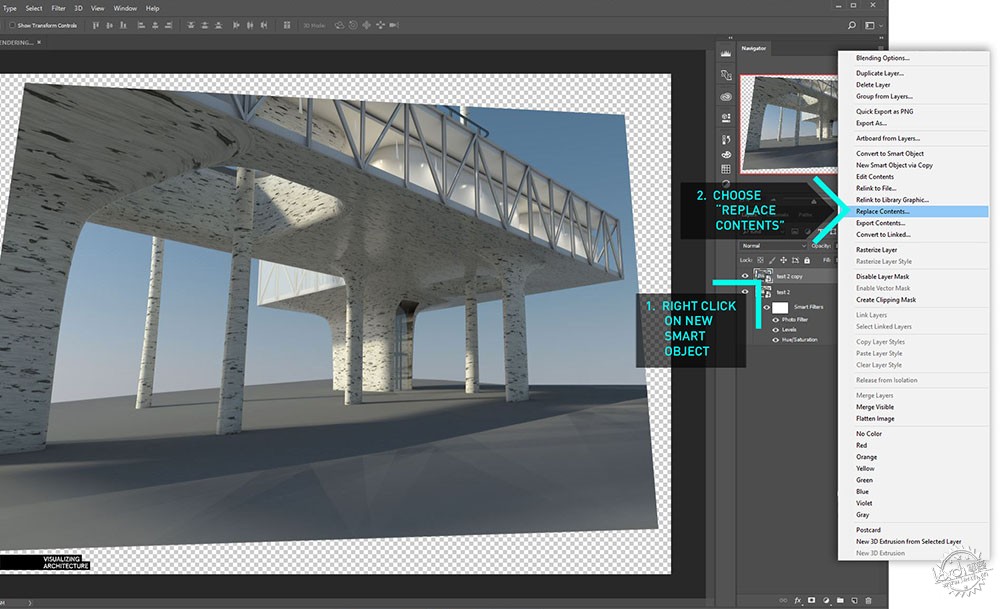
Task: Click the Navigator preview thumbnail
Action: (x=789, y=124)
